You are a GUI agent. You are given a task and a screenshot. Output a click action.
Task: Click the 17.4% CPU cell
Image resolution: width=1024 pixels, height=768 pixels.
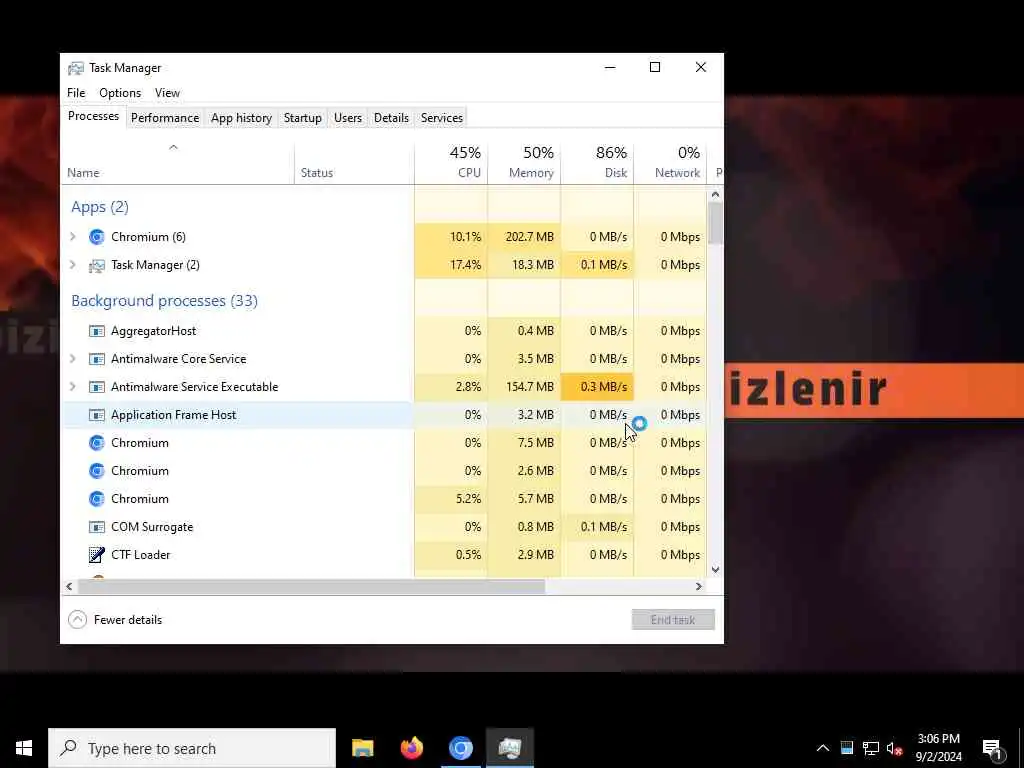(x=451, y=265)
